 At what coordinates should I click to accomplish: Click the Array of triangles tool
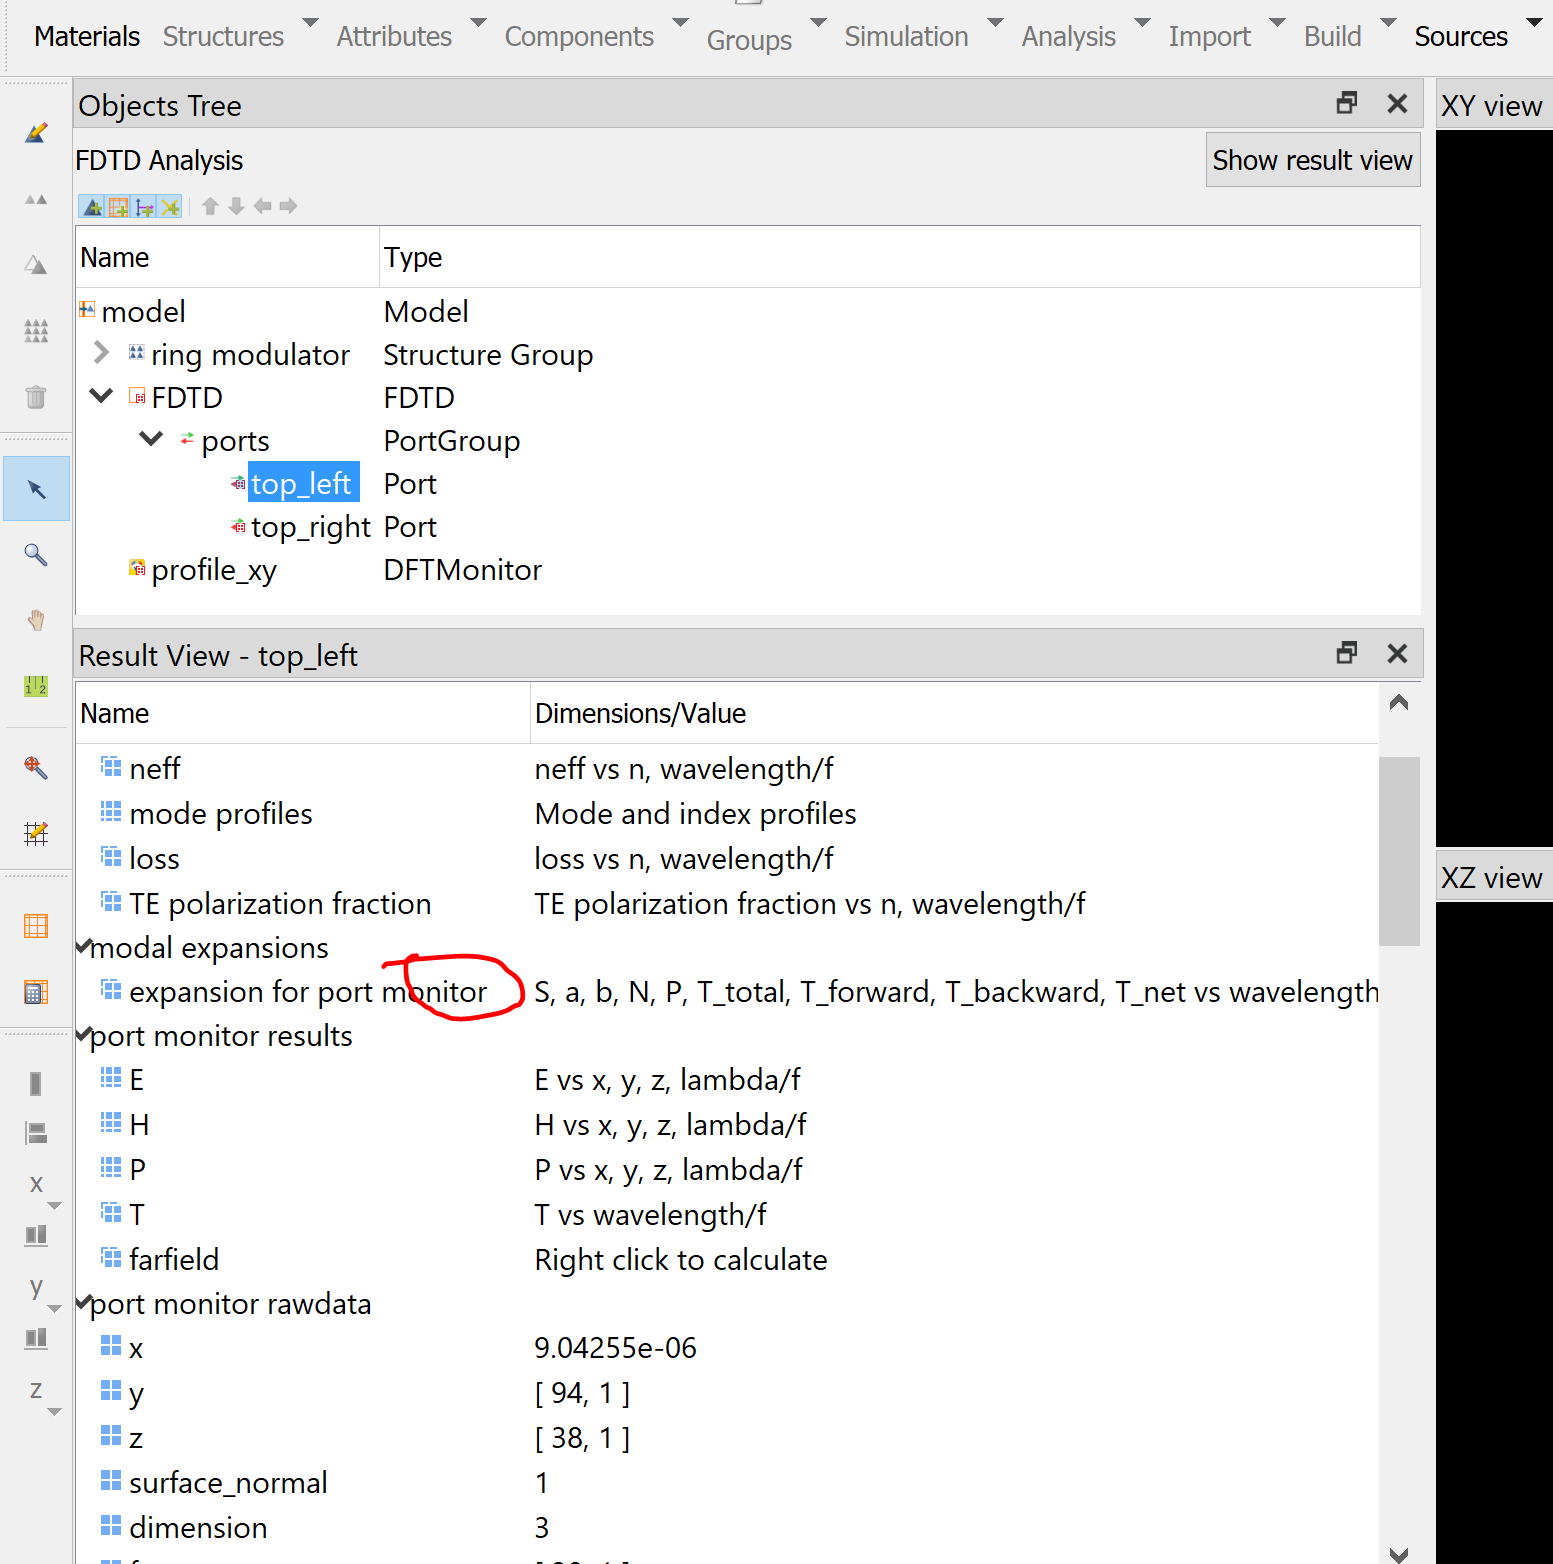pos(36,331)
